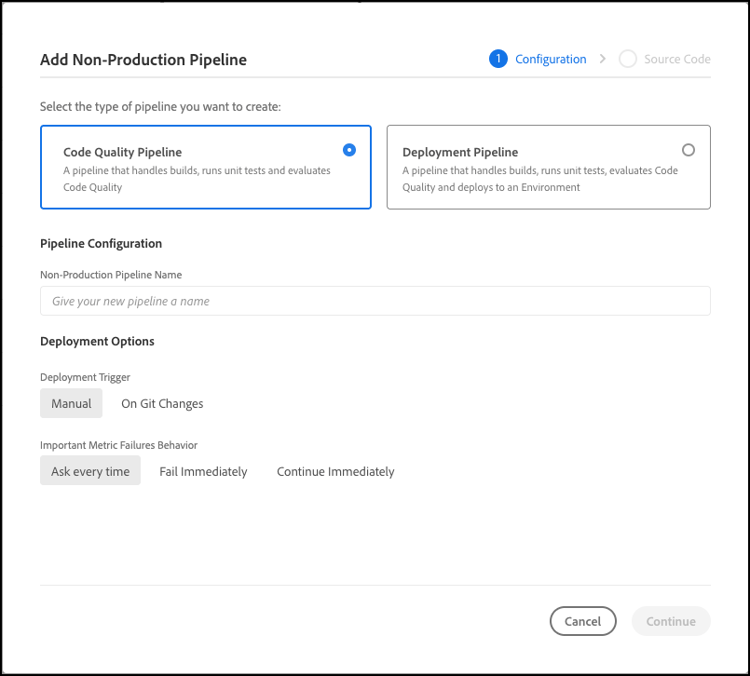Choose Fail Immediately option
Viewport: 750px width, 676px height.
point(203,471)
